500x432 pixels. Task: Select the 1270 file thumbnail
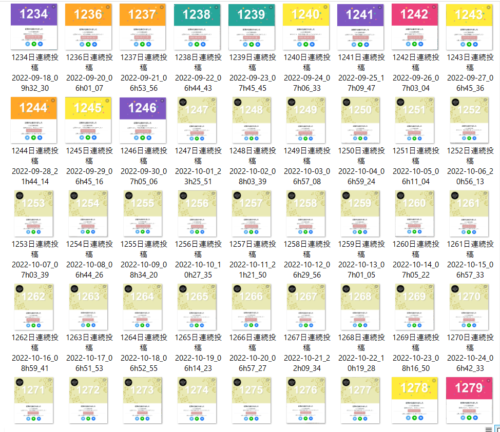469,307
